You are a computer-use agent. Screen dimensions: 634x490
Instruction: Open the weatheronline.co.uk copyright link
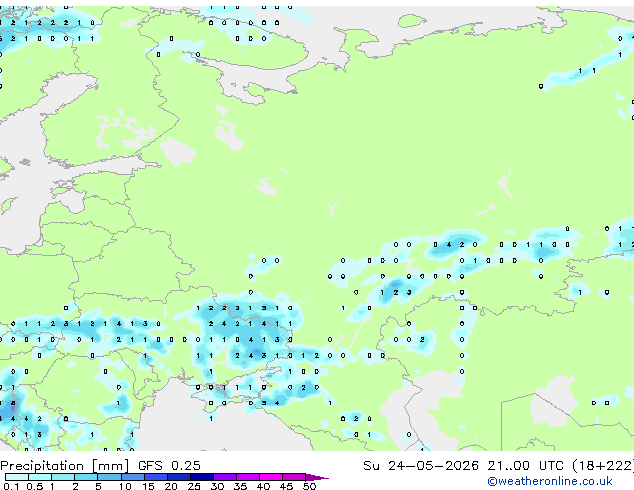tap(550, 481)
